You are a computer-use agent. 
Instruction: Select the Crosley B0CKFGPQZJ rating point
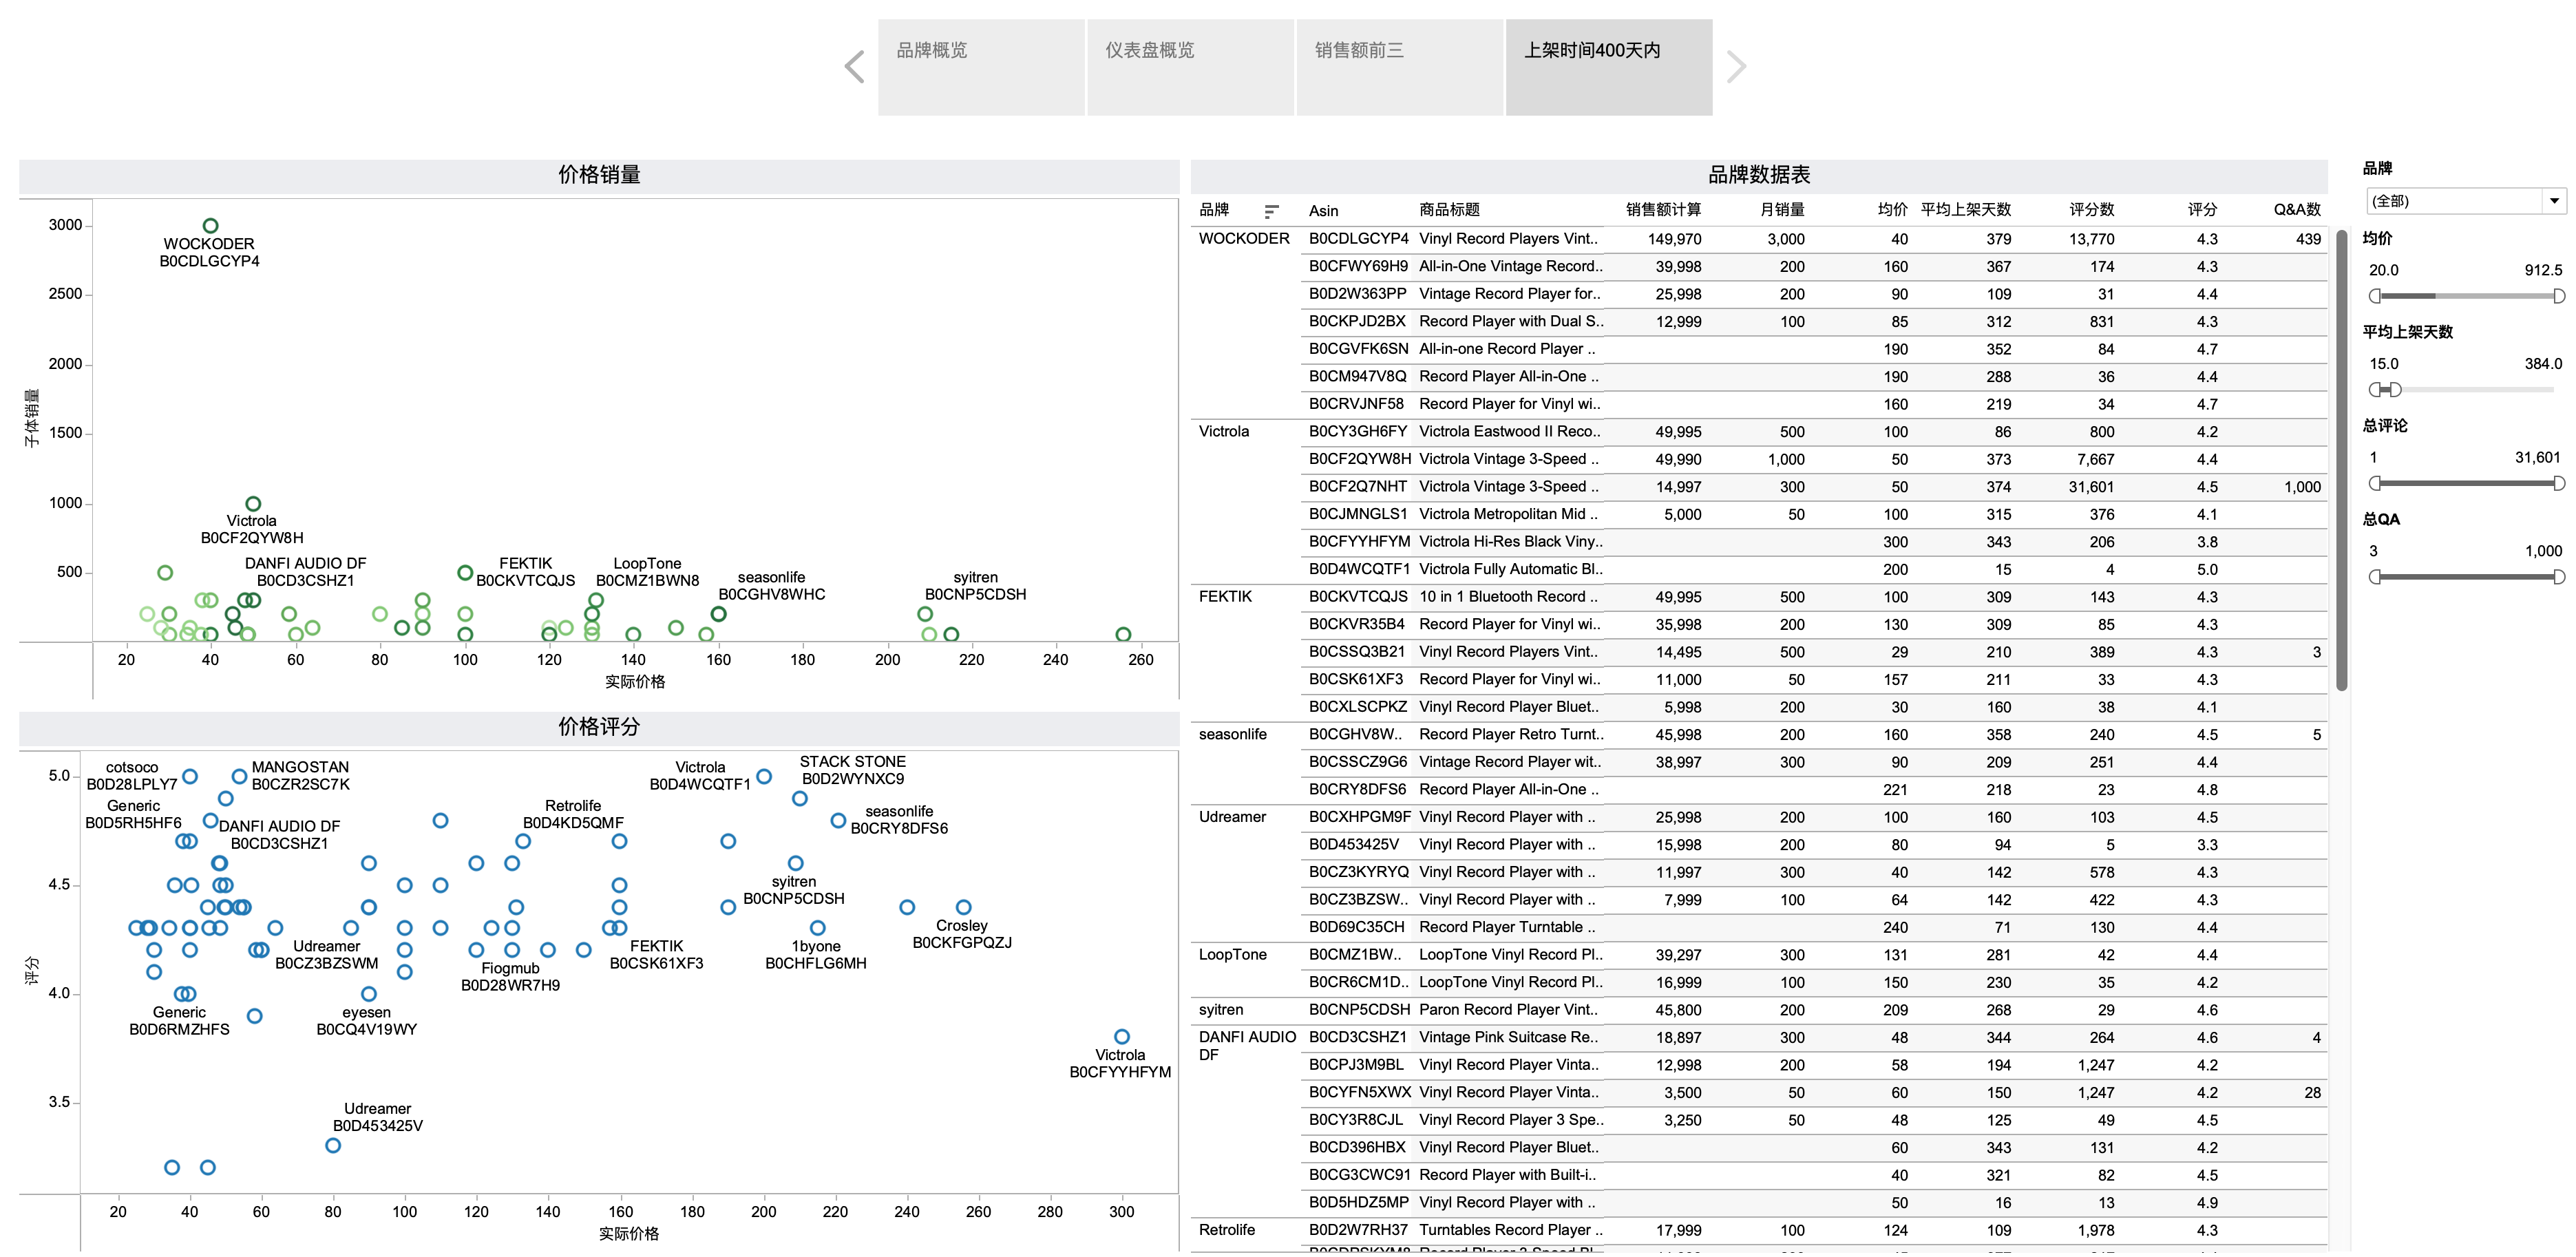point(963,907)
